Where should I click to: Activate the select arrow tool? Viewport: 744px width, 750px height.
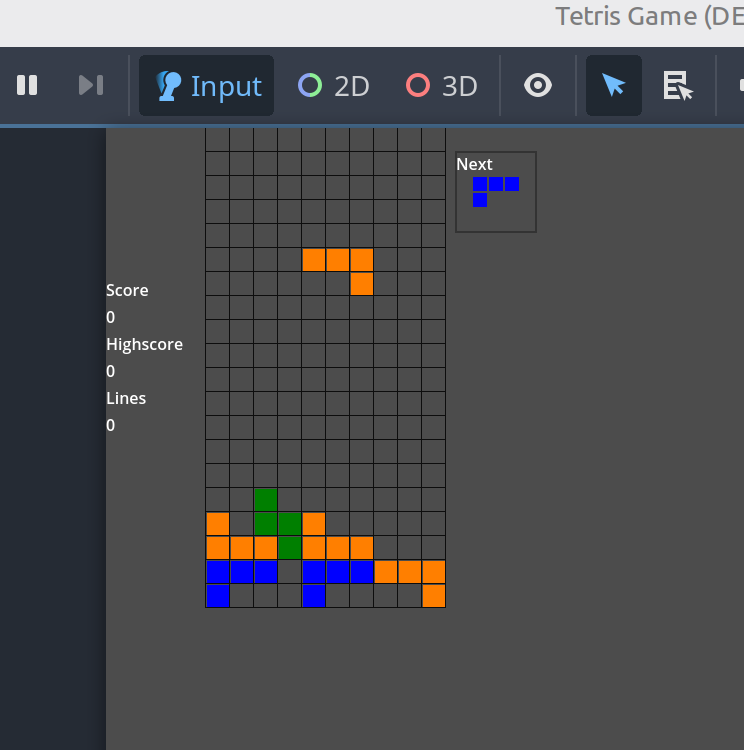pyautogui.click(x=614, y=85)
